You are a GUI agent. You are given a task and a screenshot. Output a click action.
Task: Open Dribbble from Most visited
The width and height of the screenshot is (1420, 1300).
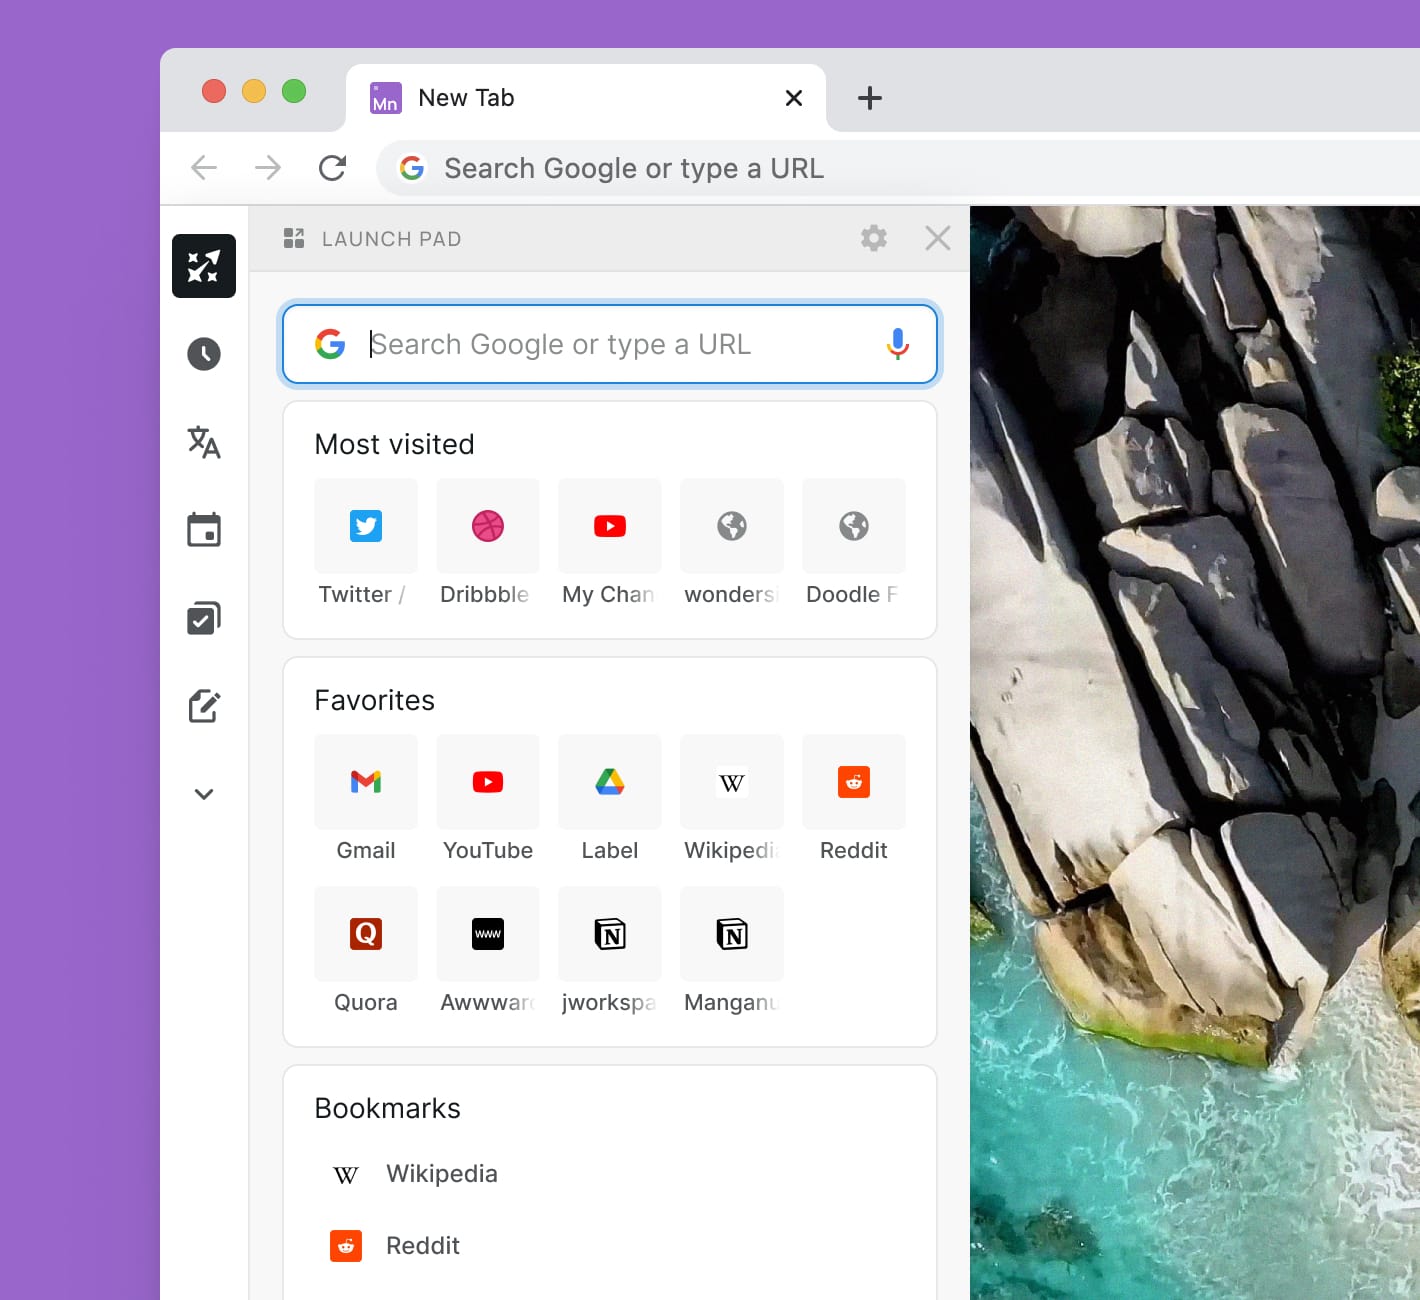488,526
